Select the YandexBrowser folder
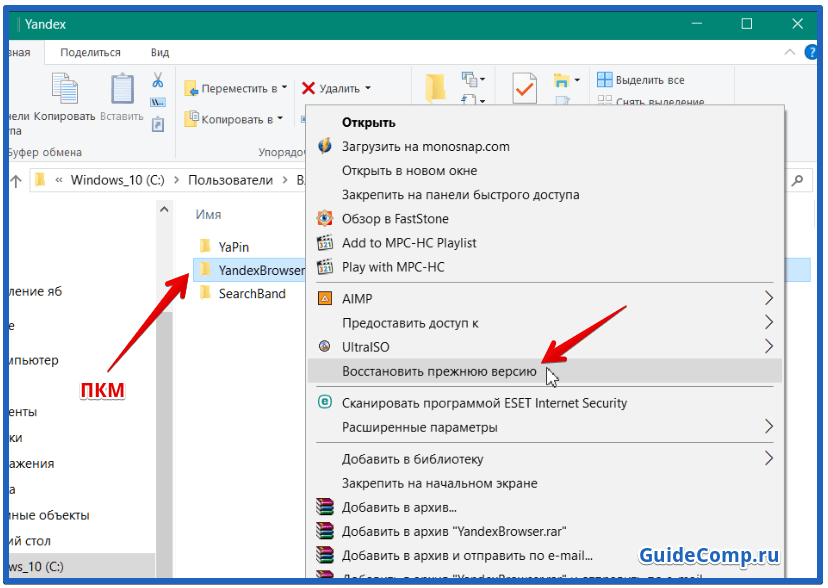The height and width of the screenshot is (588, 828). coord(249,270)
